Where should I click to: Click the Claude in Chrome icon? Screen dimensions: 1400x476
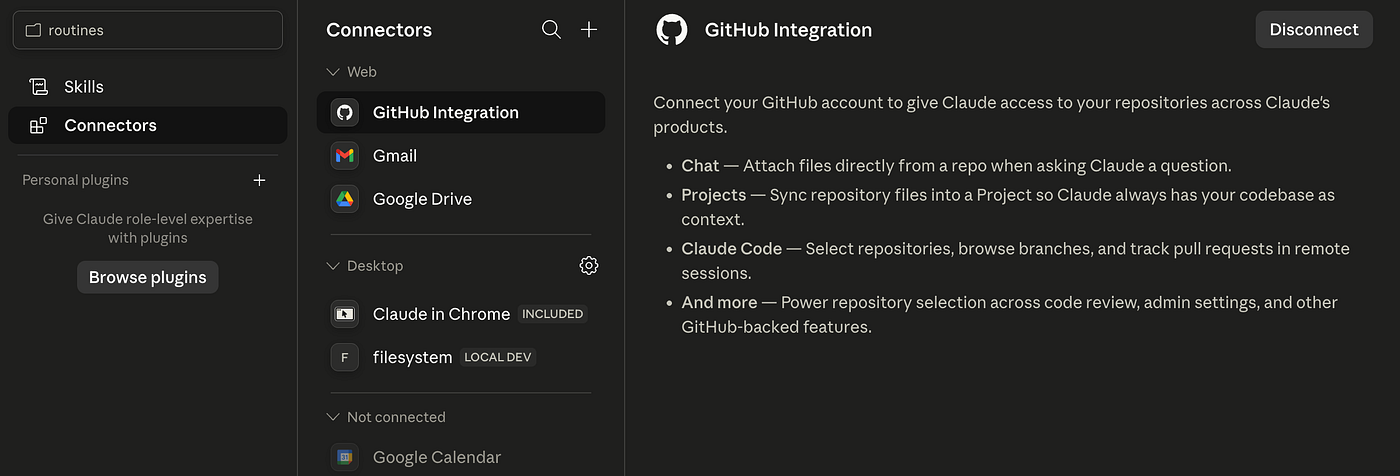(x=345, y=313)
